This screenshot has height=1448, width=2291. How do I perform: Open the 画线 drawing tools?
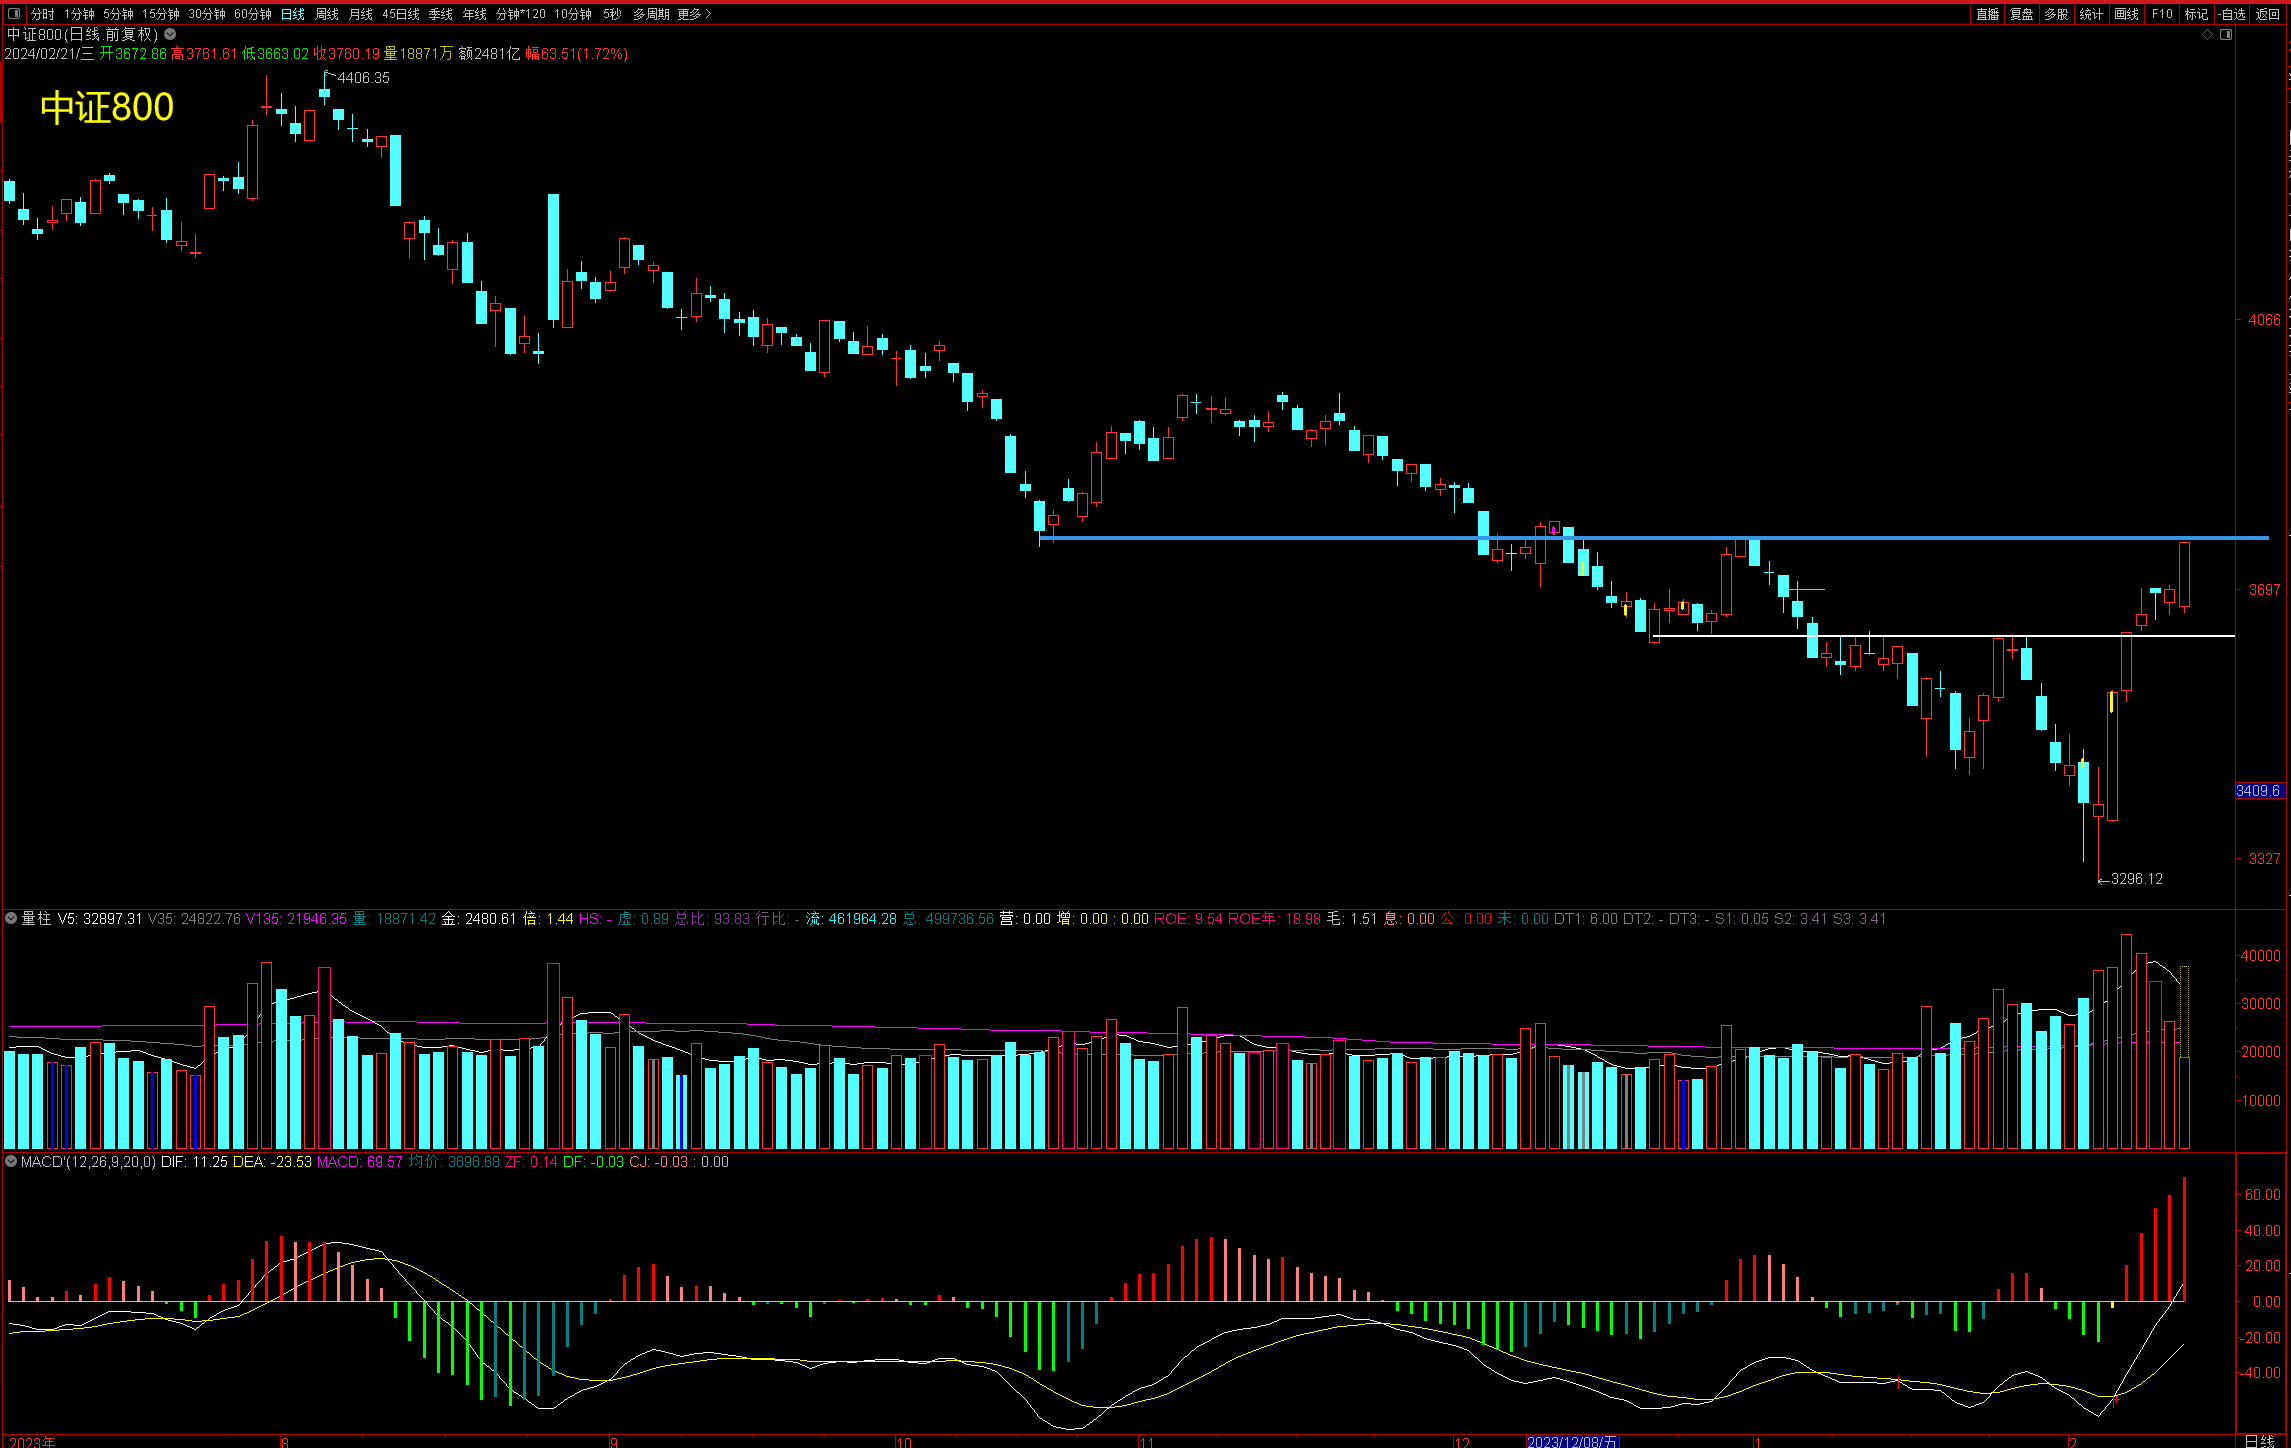[2126, 14]
